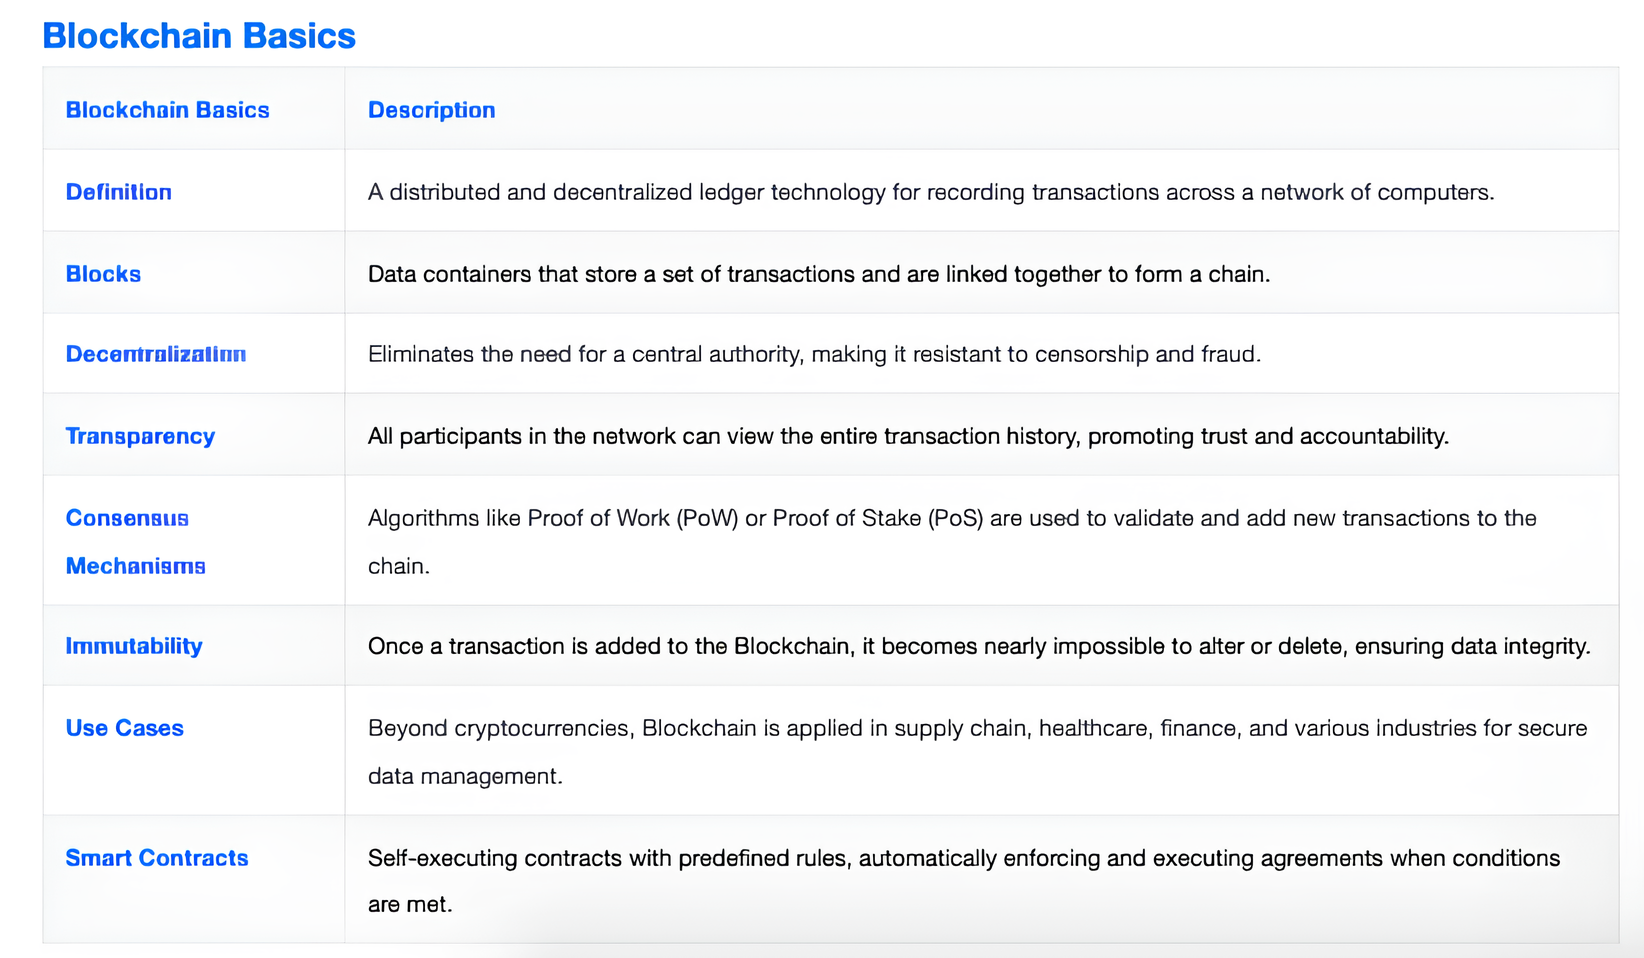Click the 'All participants in the network' sentence
The height and width of the screenshot is (958, 1644).
pos(908,436)
